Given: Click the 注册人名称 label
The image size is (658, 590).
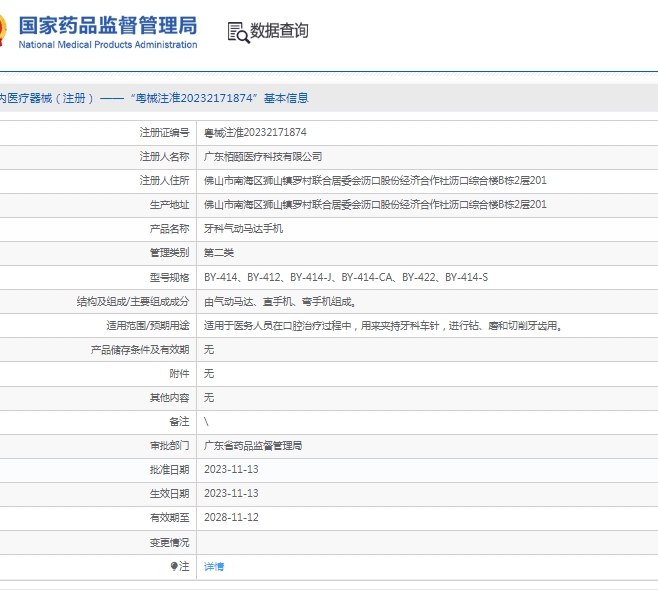Looking at the screenshot, I should click(x=164, y=157).
